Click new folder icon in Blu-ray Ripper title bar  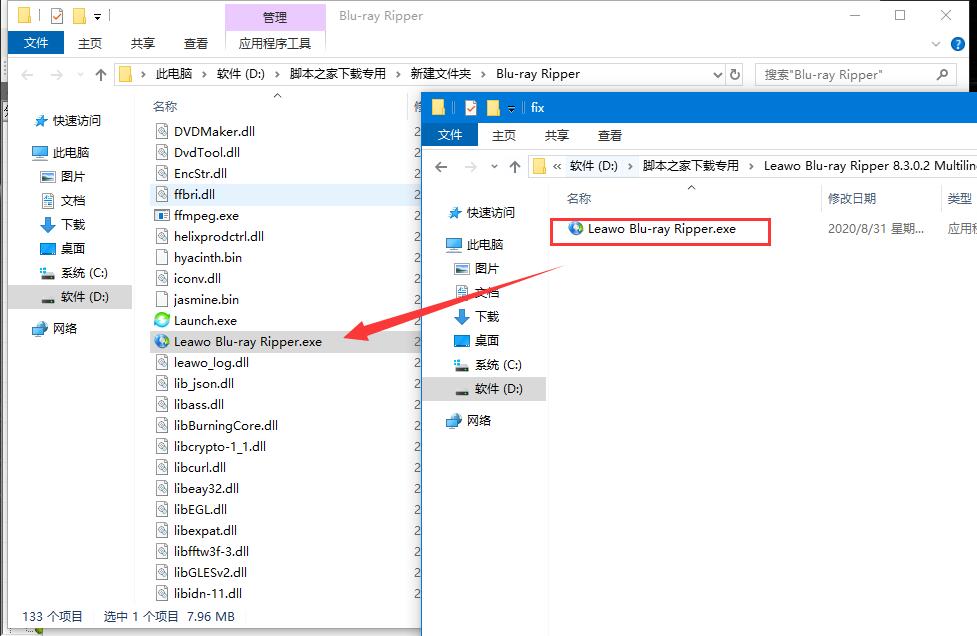point(79,16)
